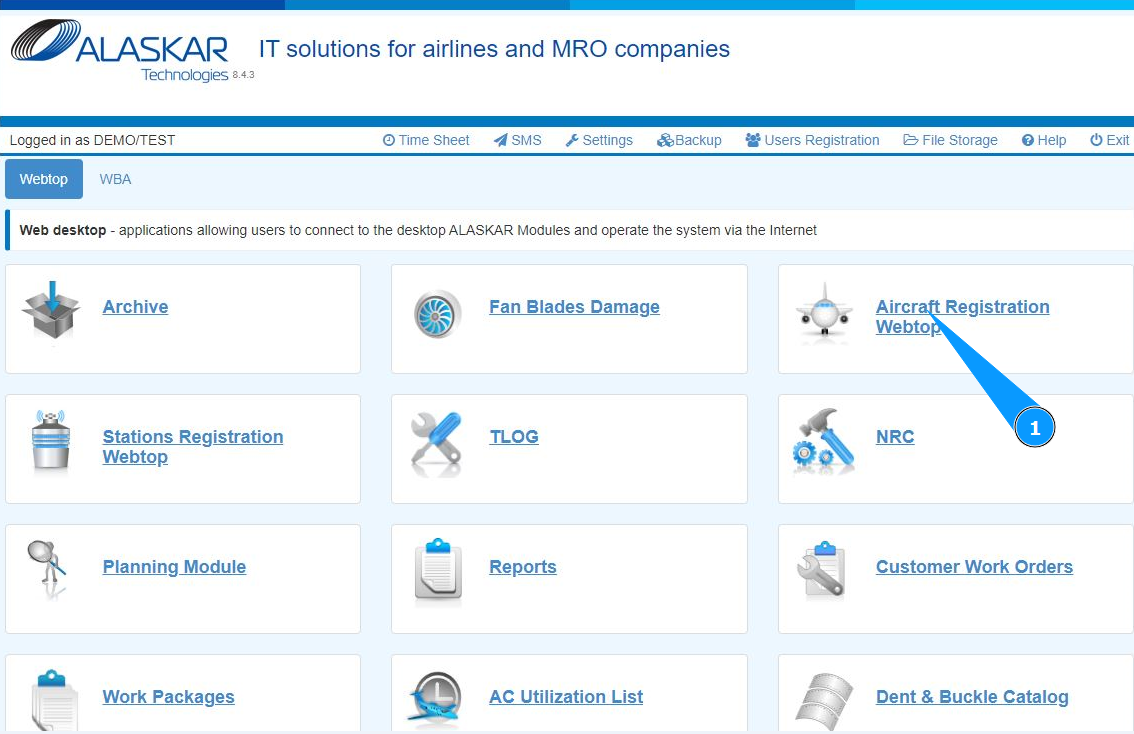Open Settings from the top menu
Image resolution: width=1134 pixels, height=734 pixels.
600,140
